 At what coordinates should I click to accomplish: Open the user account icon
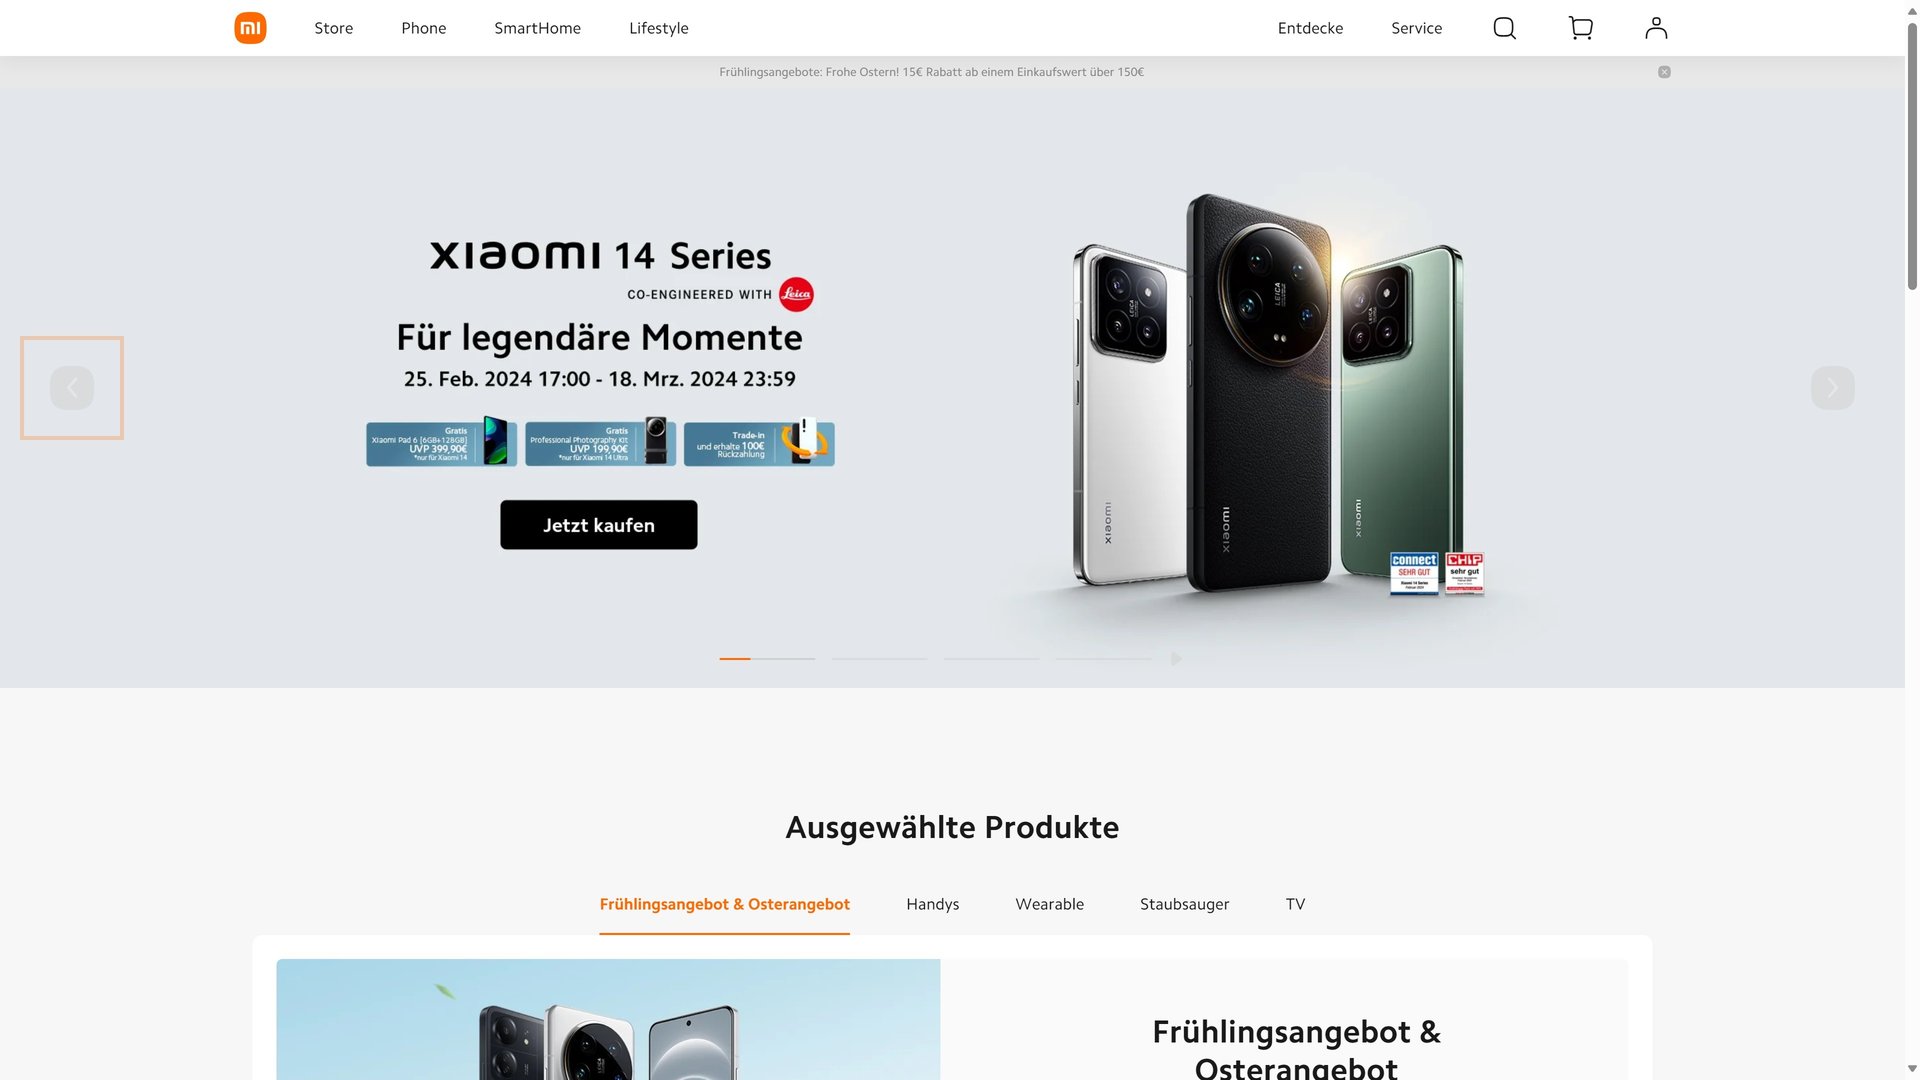(1656, 28)
